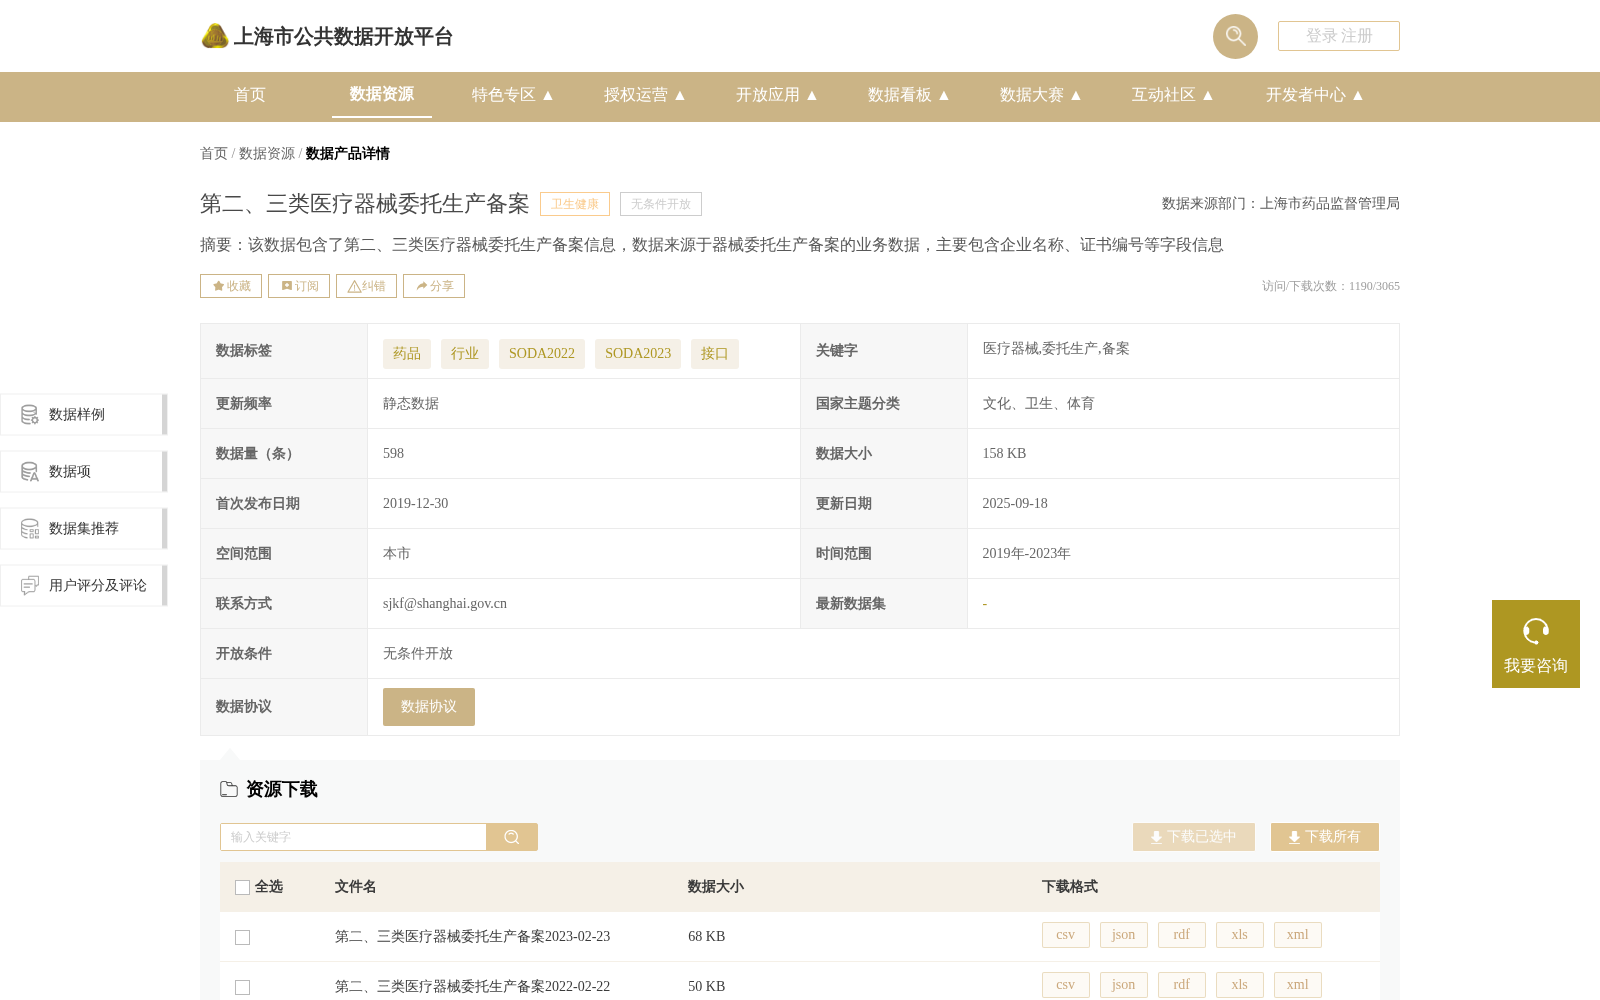
Task: Click the 资源下载 folder icon
Action: click(x=229, y=789)
